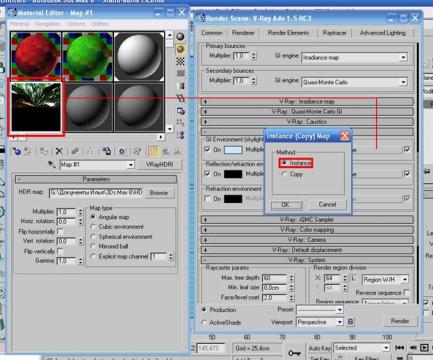Viewport: 433px width, 360px height.
Task: Click the Make Unique icon
Action: 90,152
